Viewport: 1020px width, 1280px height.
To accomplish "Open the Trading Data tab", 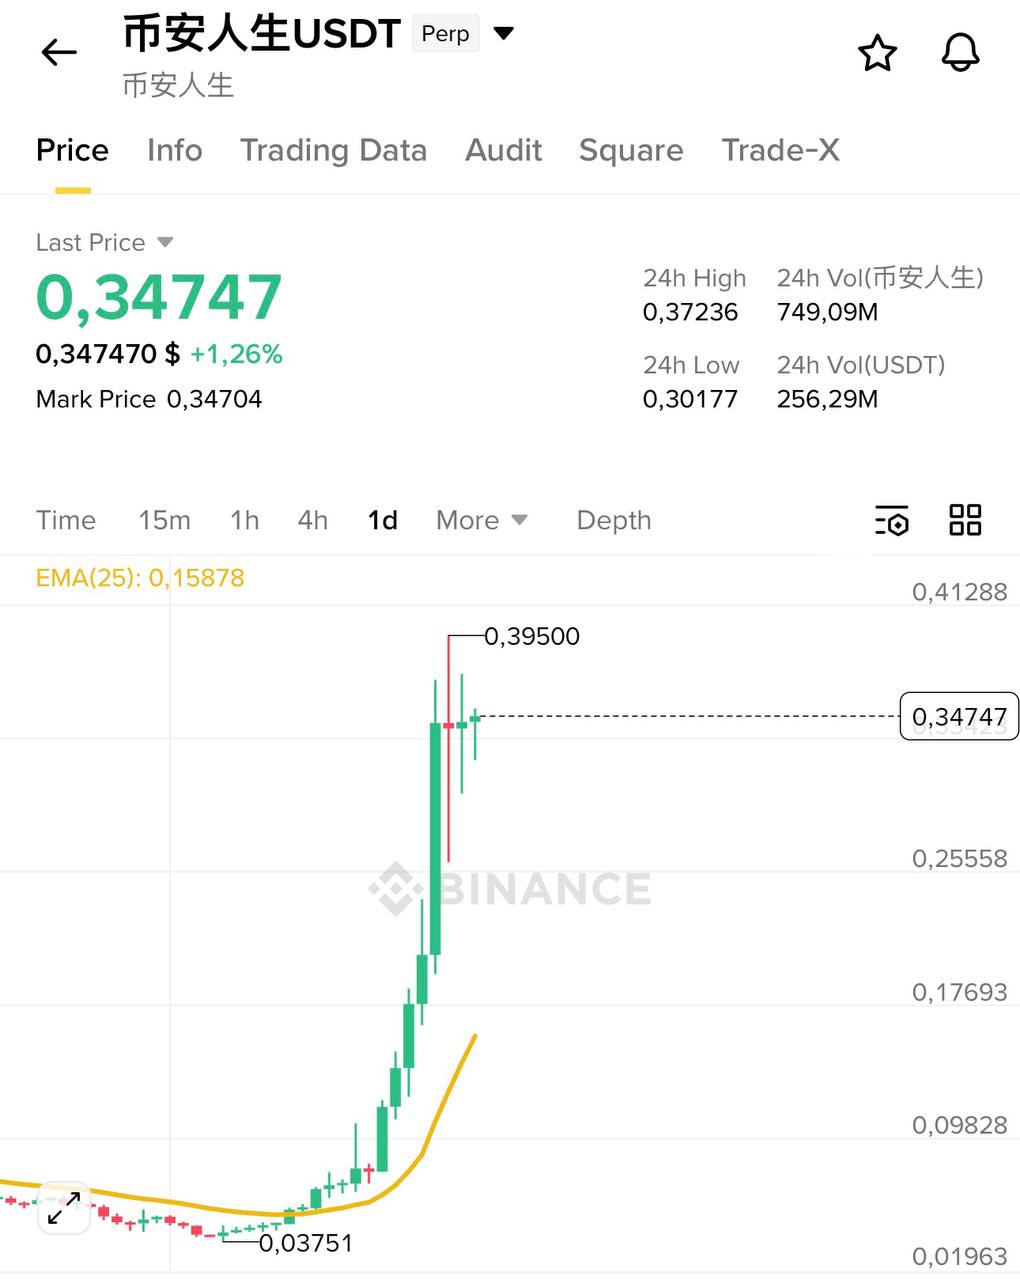I will (333, 150).
